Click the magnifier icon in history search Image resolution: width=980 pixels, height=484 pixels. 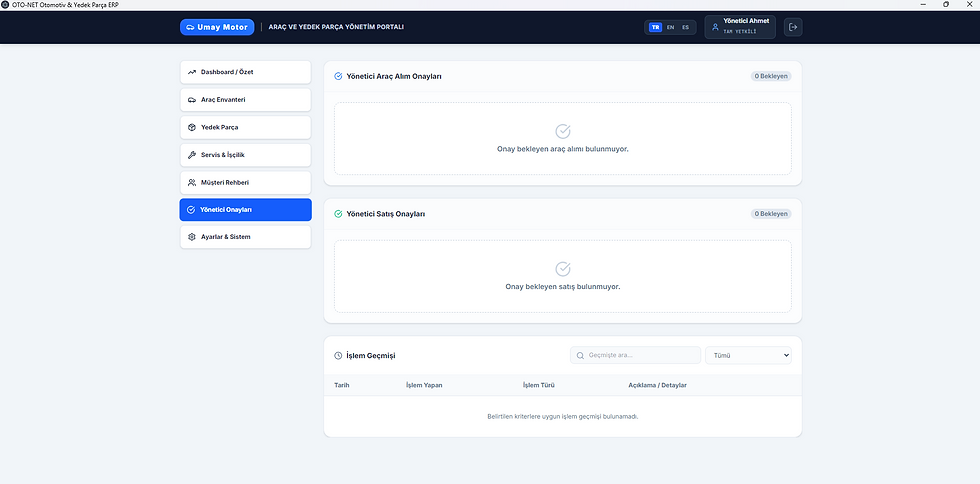(581, 355)
